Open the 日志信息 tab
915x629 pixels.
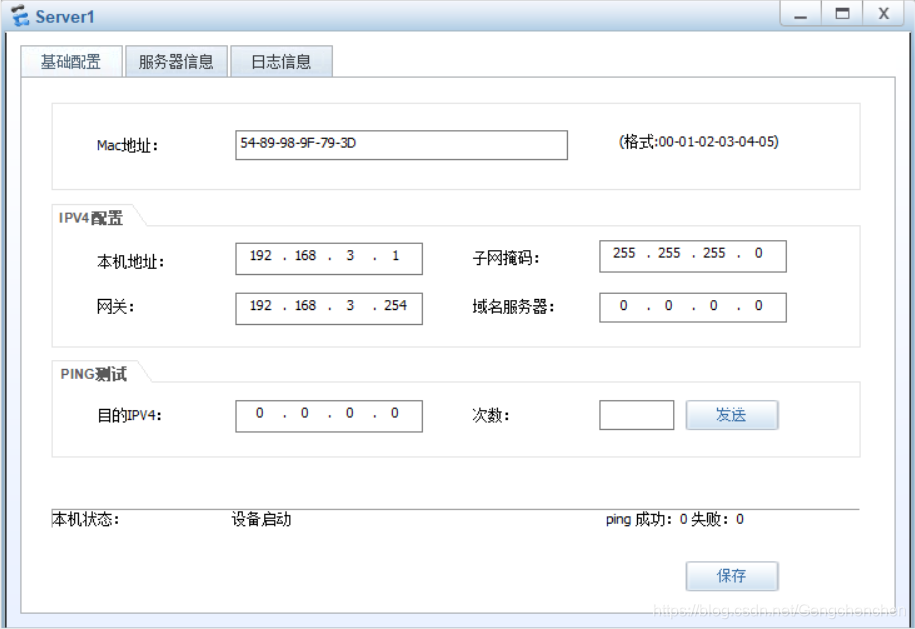click(x=281, y=61)
